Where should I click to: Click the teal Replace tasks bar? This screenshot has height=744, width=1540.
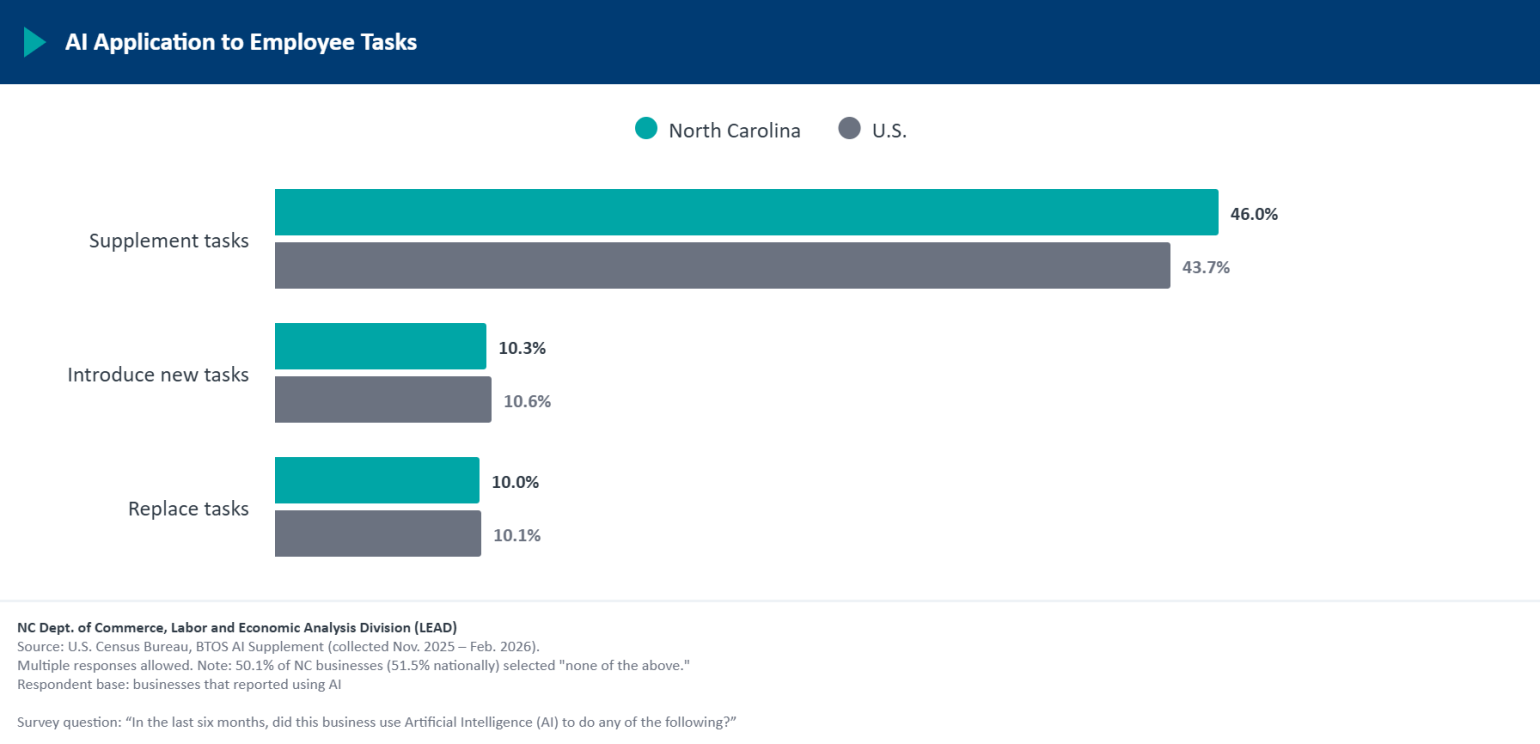tap(377, 480)
